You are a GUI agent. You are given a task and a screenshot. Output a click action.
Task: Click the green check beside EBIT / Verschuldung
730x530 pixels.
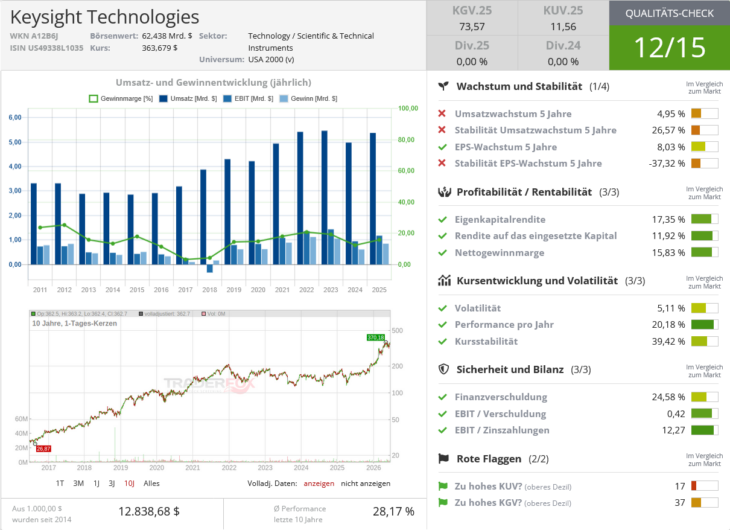pyautogui.click(x=443, y=414)
